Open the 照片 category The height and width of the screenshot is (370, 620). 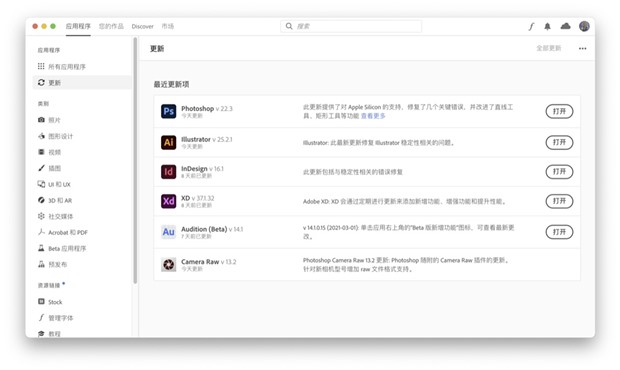coord(49,120)
